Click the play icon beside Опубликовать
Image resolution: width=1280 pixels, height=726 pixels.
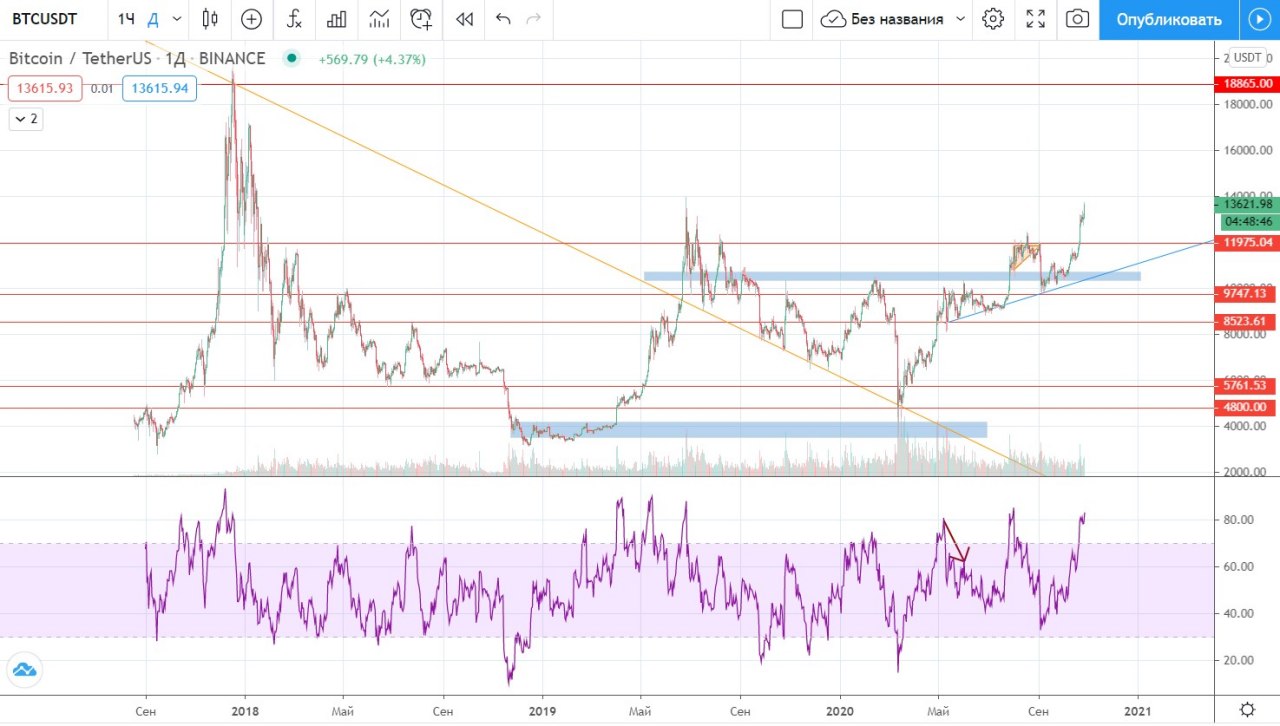1259,20
